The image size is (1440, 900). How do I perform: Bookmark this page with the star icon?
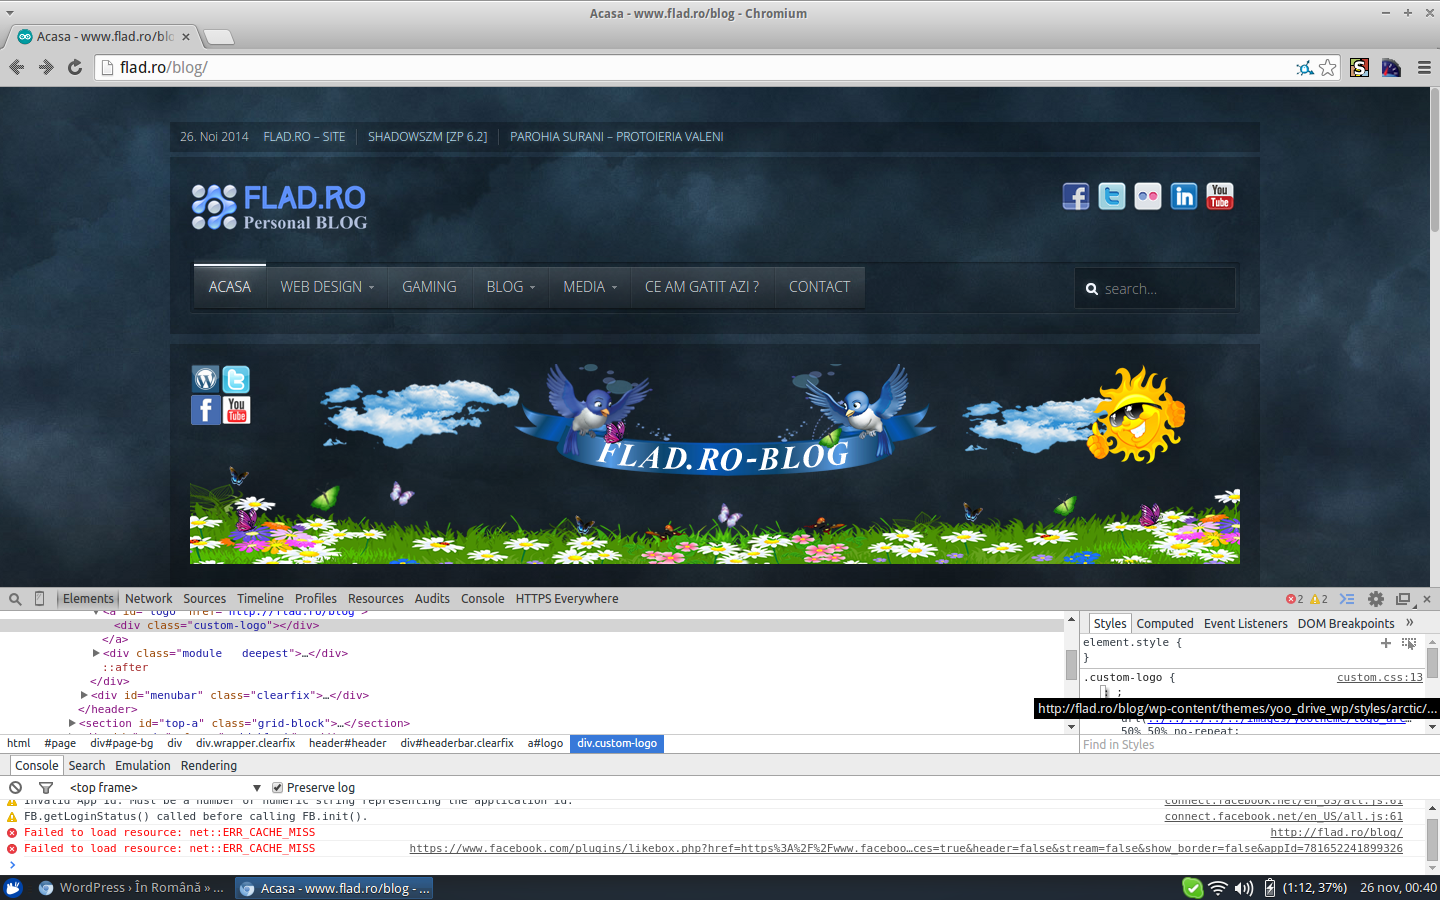1327,68
